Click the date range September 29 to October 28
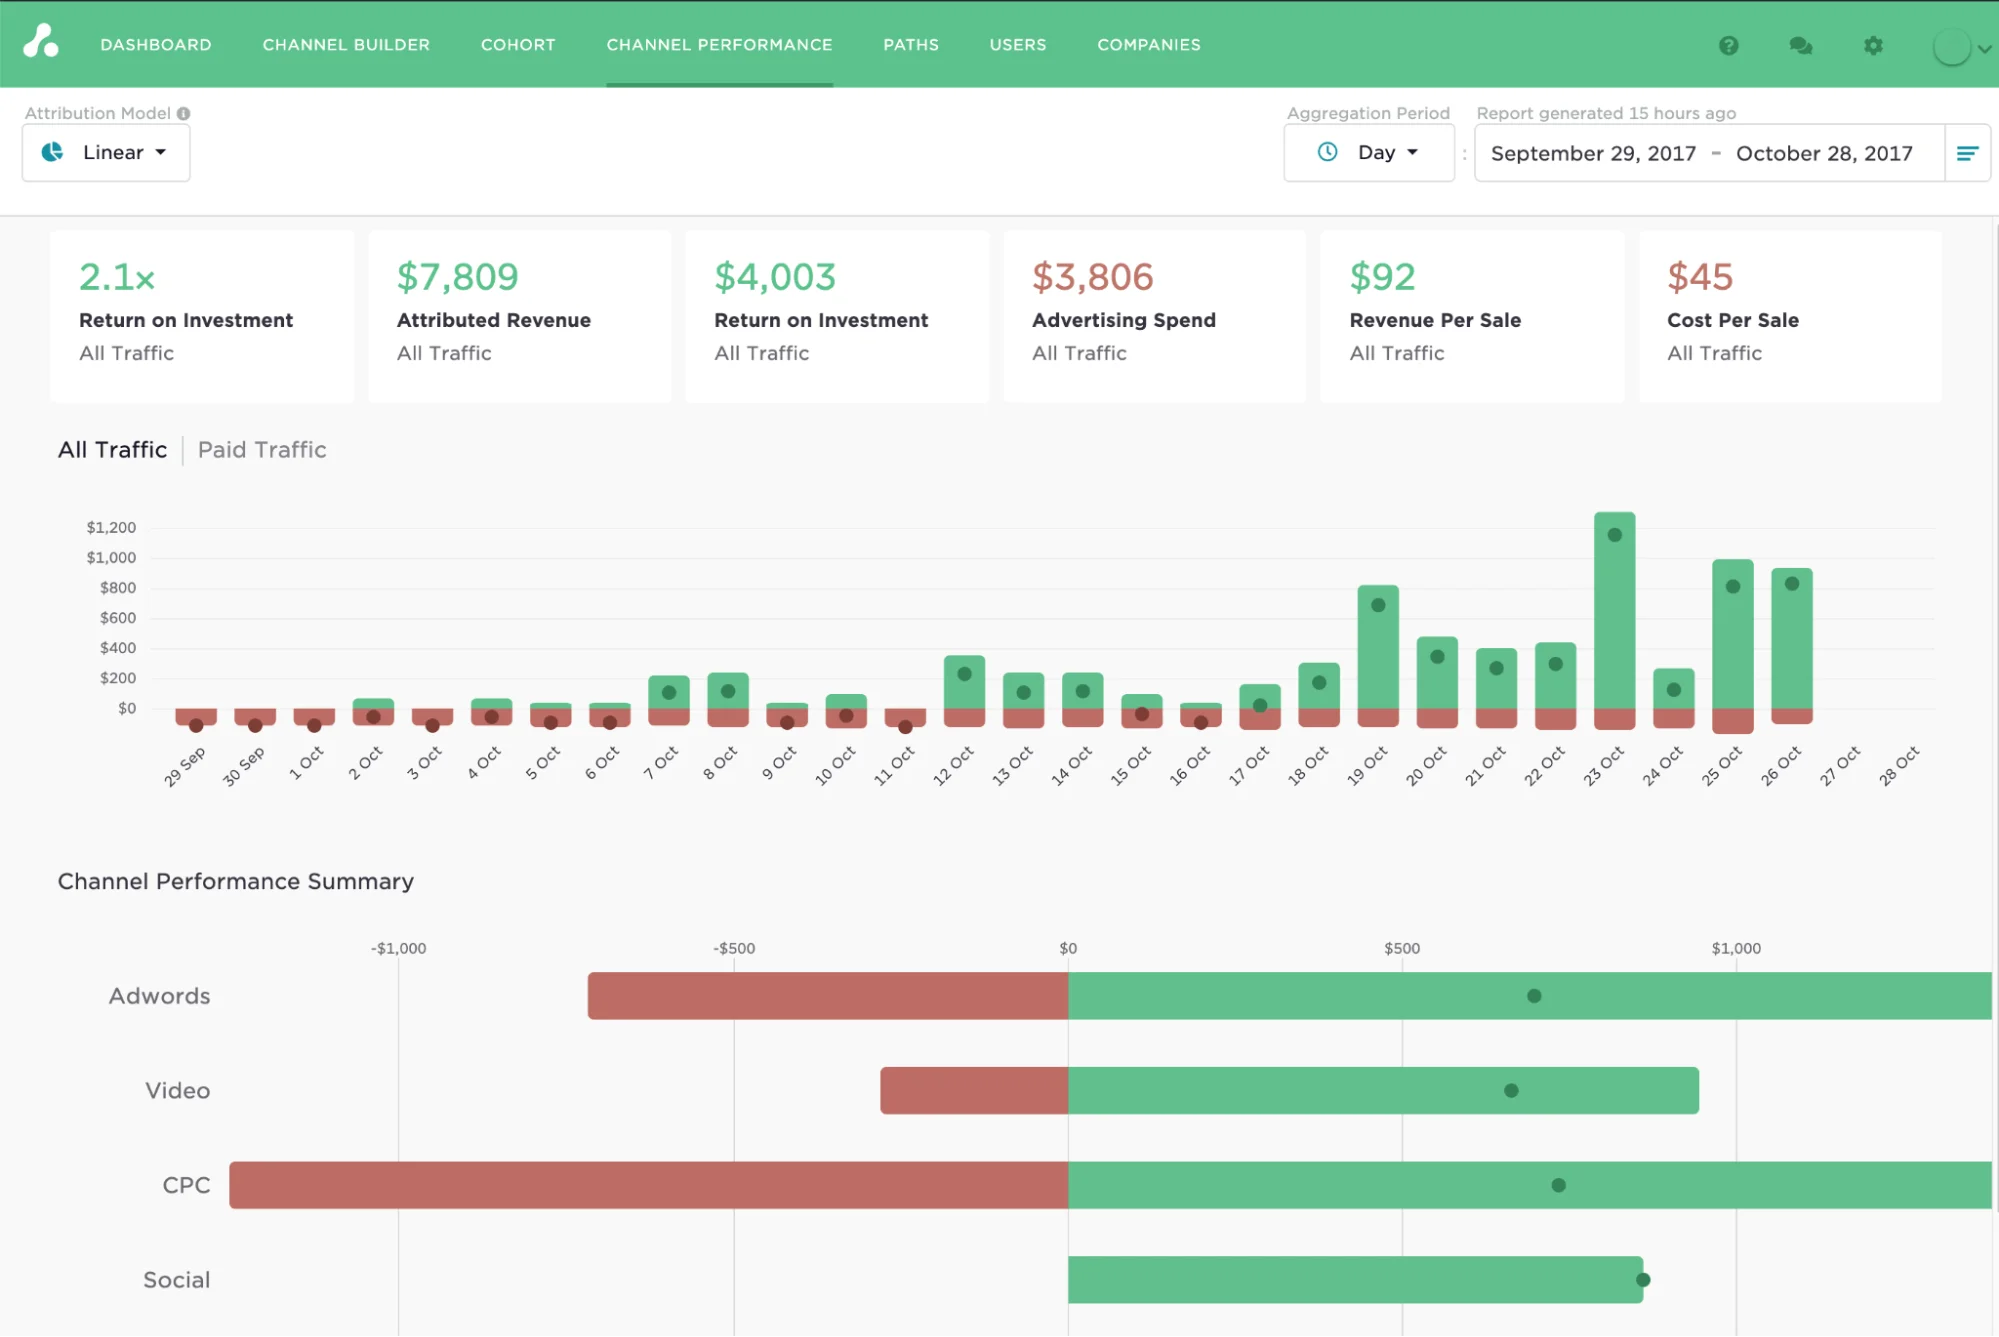The width and height of the screenshot is (1999, 1337). tap(1700, 153)
